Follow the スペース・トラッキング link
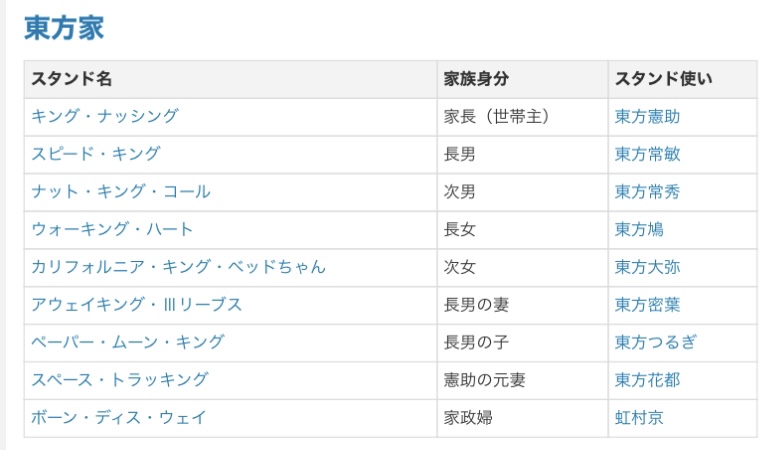This screenshot has width=767, height=450. 120,379
